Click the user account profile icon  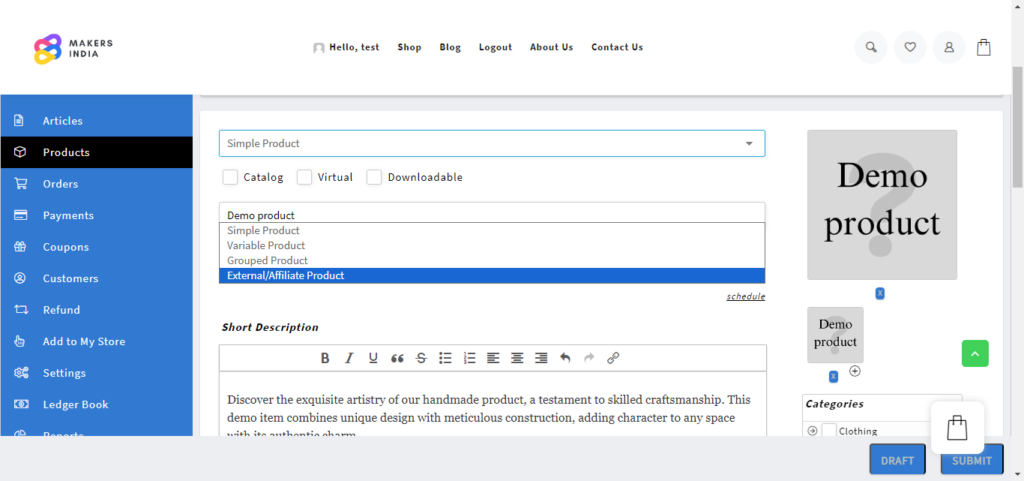point(949,47)
